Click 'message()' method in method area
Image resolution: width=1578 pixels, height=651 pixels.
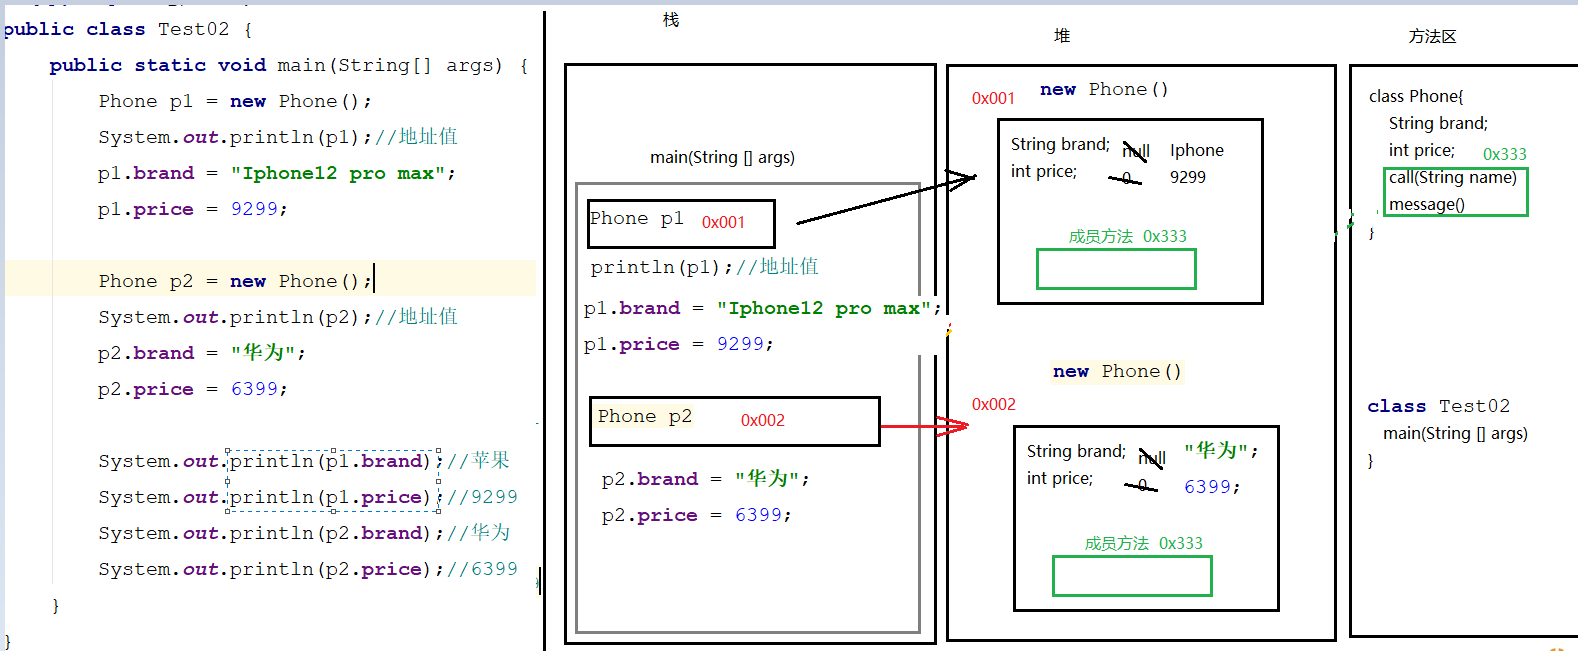pyautogui.click(x=1427, y=204)
